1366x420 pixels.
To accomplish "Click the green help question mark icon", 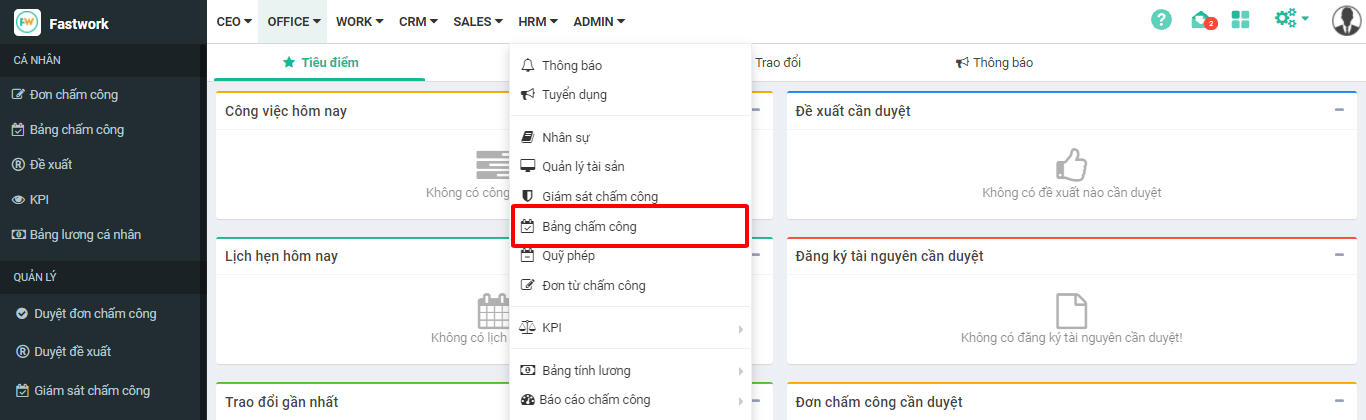I will click(x=1161, y=20).
